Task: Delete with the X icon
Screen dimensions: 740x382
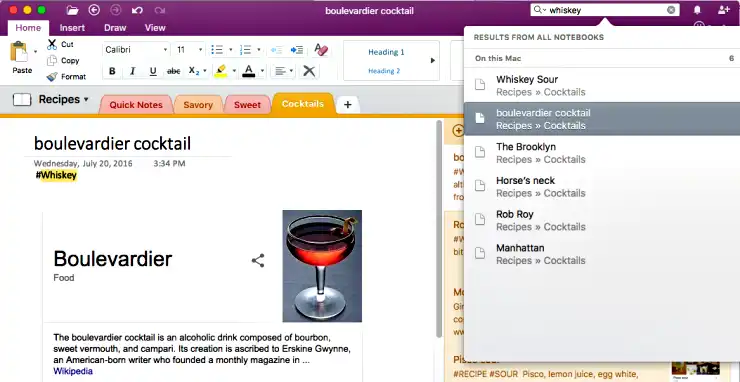Action: click(x=309, y=71)
